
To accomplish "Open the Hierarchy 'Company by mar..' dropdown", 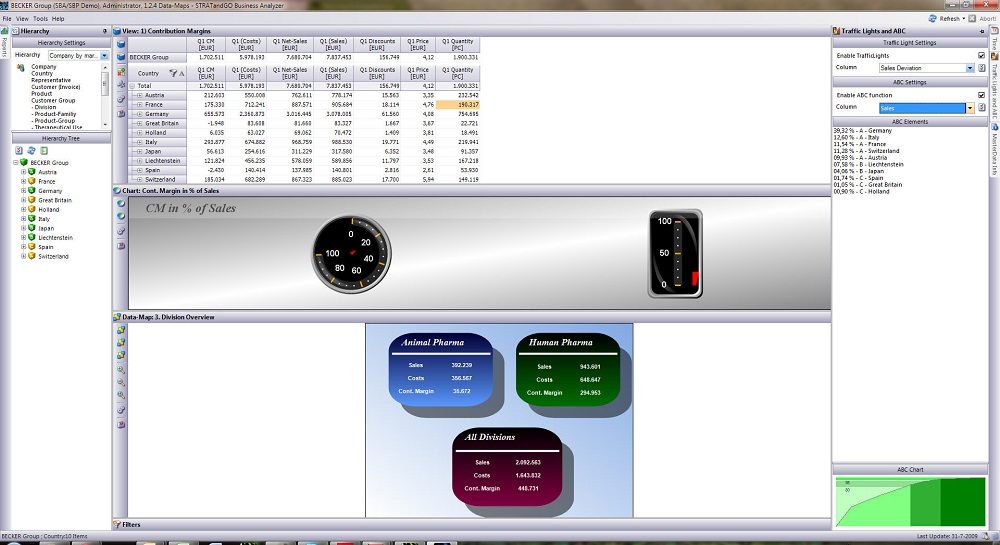I will pyautogui.click(x=104, y=55).
